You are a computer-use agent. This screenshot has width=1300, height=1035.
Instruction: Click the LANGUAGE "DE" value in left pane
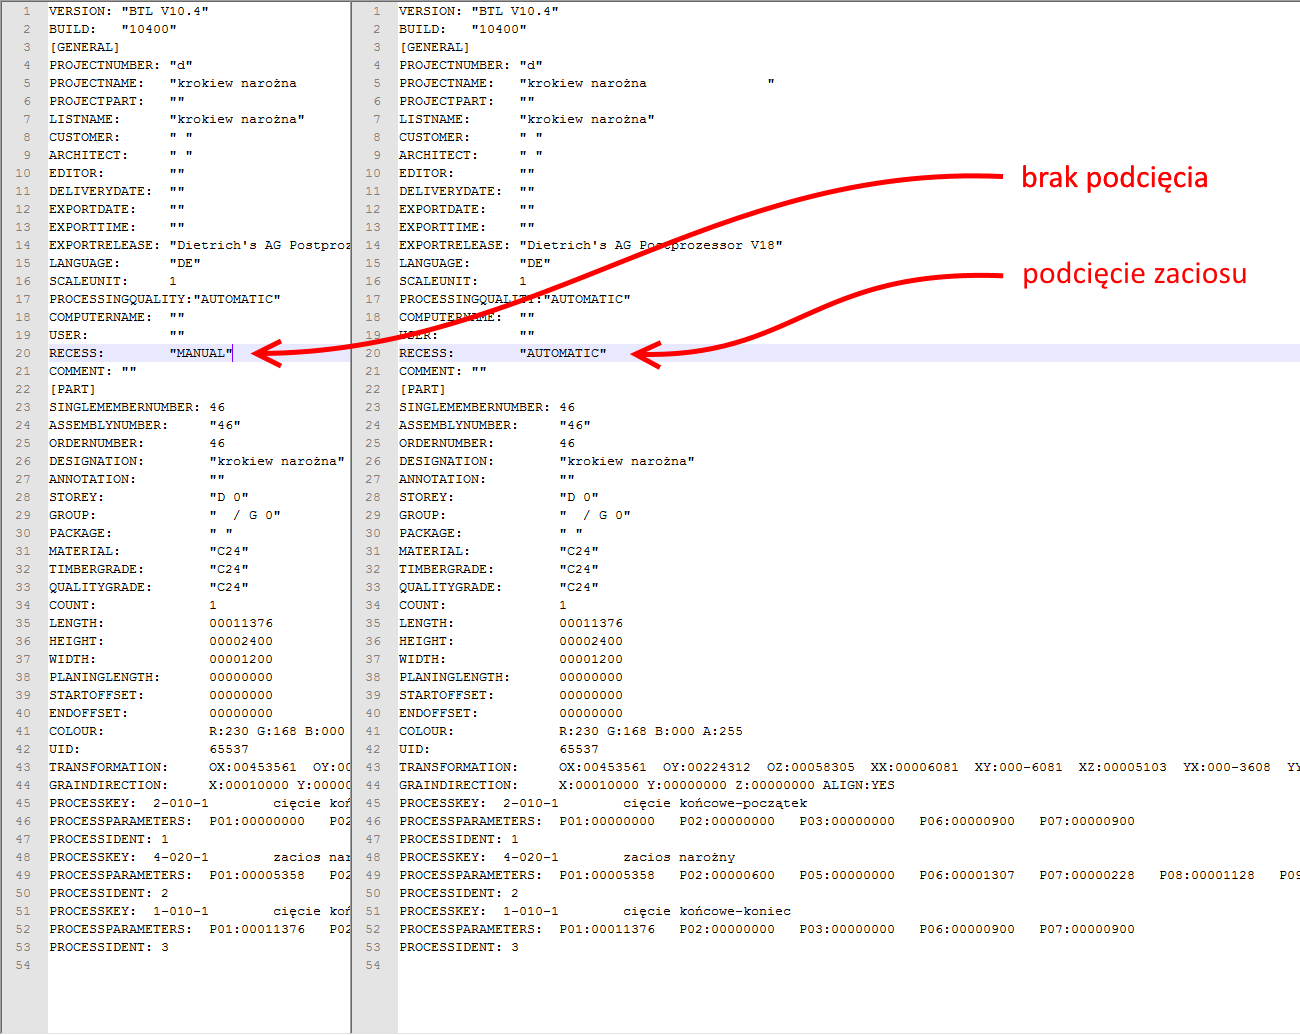click(x=185, y=263)
